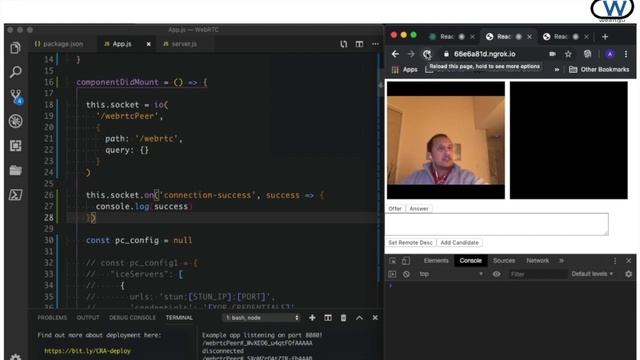Open the Chrome extension icon

(x=587, y=54)
